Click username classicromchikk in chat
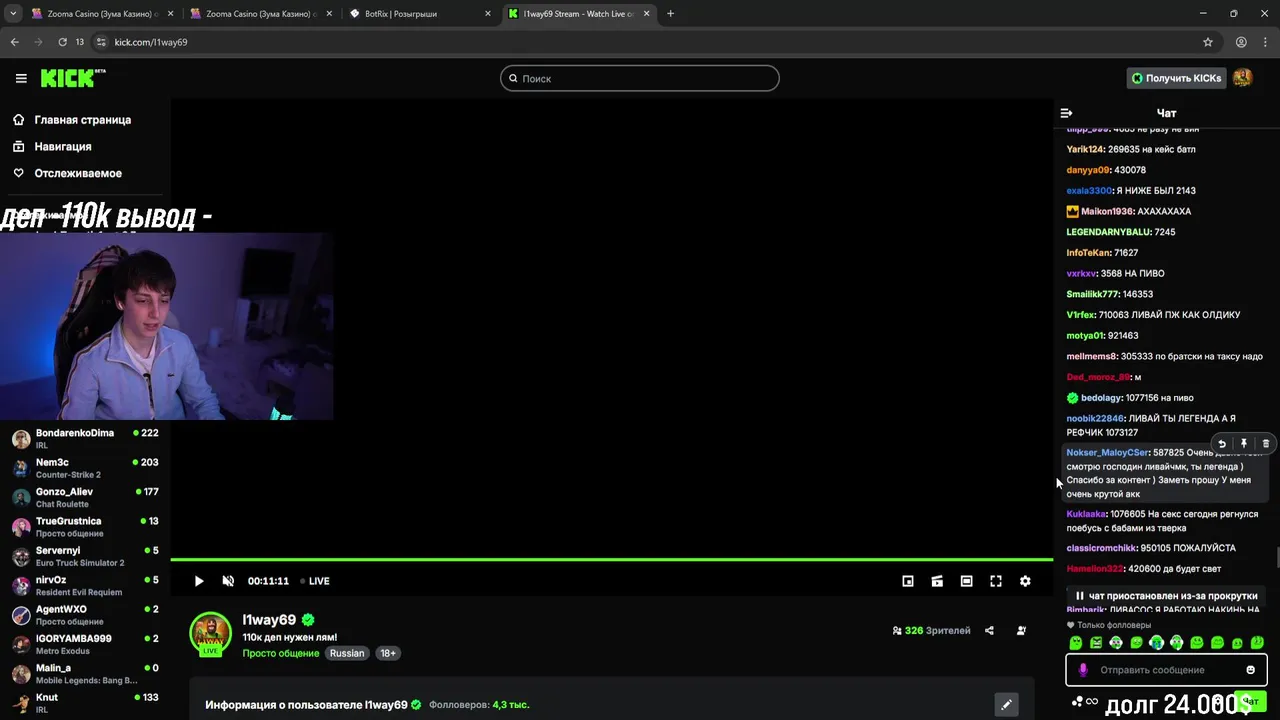Image resolution: width=1280 pixels, height=720 pixels. click(1101, 548)
